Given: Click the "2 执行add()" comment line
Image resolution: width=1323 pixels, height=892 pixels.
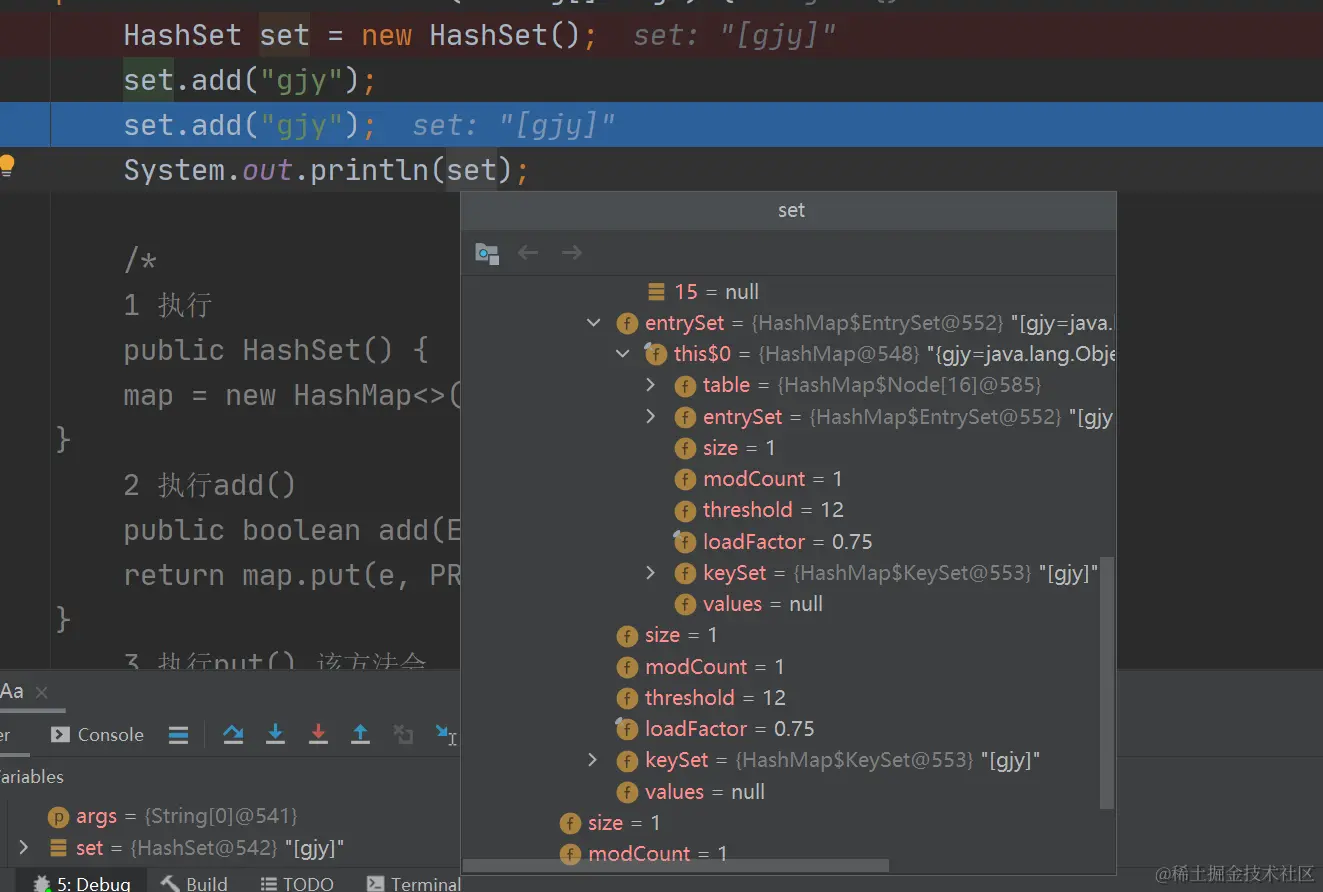Looking at the screenshot, I should point(210,485).
